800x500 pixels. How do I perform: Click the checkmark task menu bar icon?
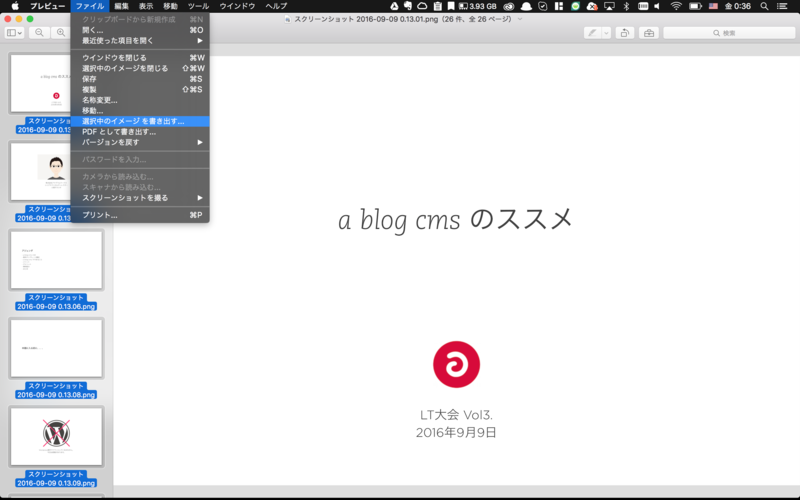[x=543, y=6]
